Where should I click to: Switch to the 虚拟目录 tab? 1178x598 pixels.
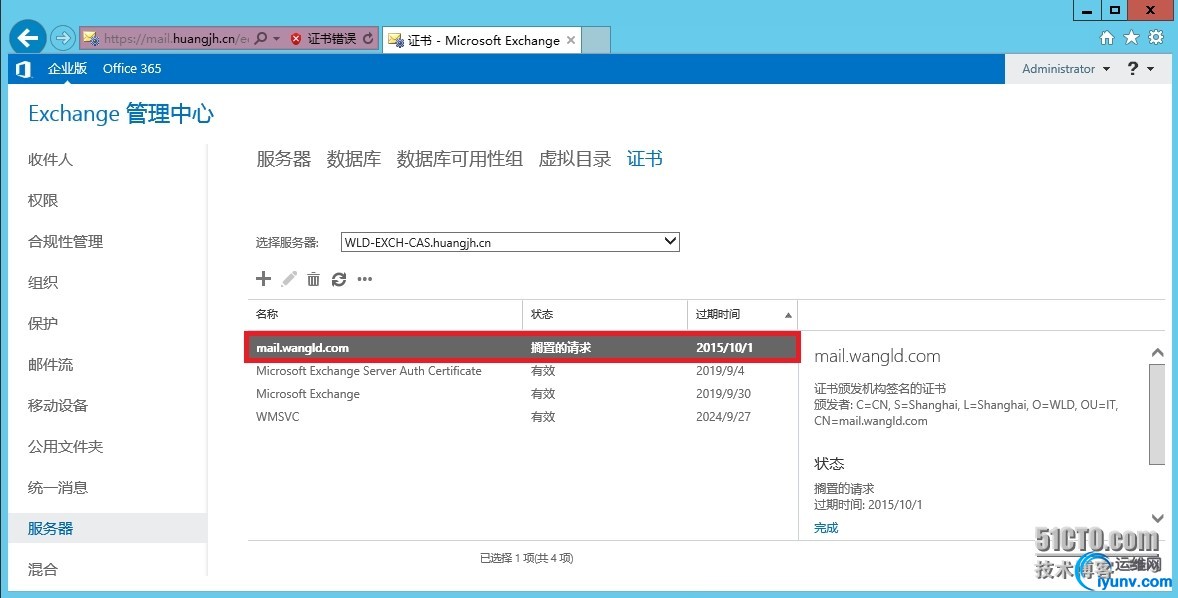pyautogui.click(x=575, y=159)
